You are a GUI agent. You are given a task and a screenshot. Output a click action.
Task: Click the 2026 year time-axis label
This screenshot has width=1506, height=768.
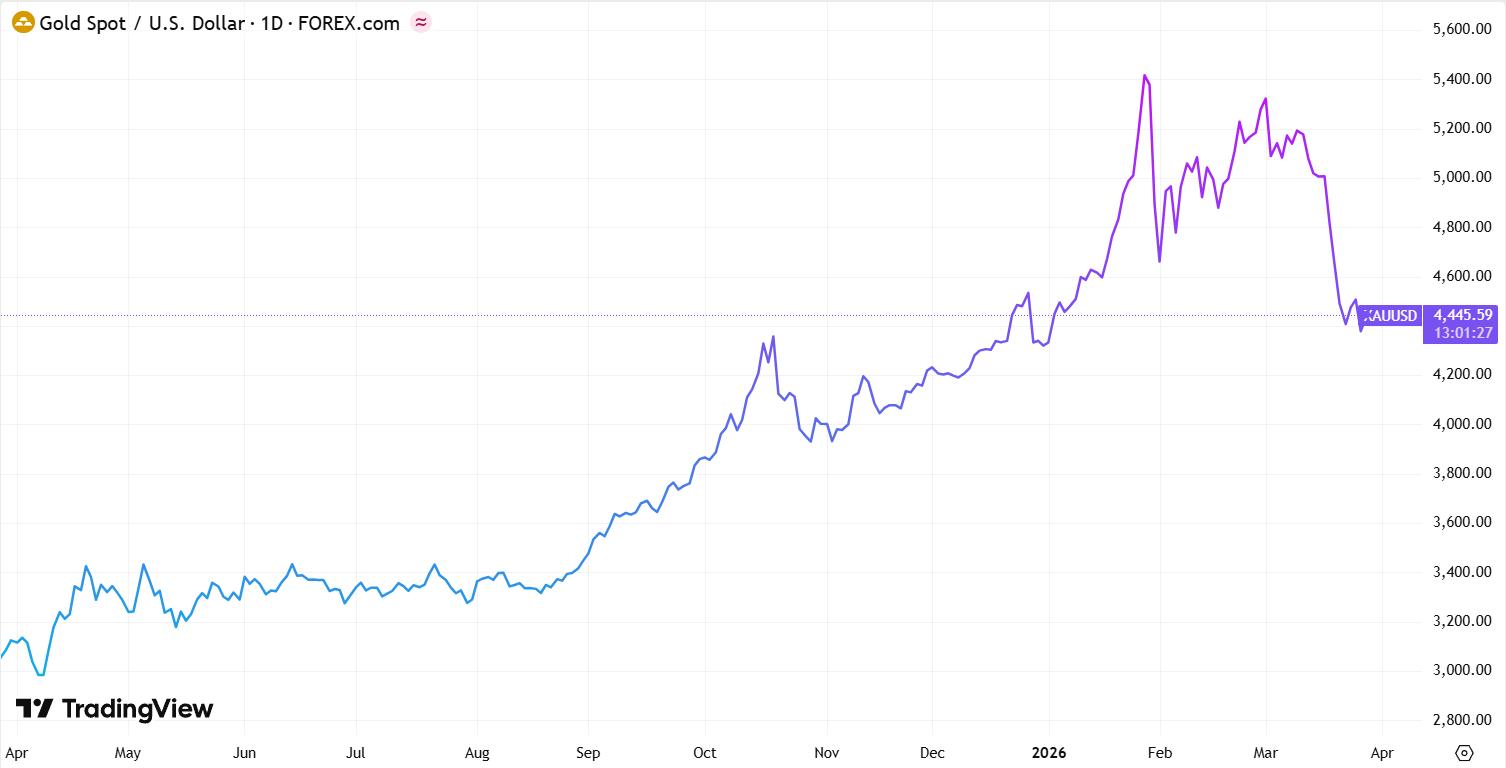pyautogui.click(x=1049, y=752)
